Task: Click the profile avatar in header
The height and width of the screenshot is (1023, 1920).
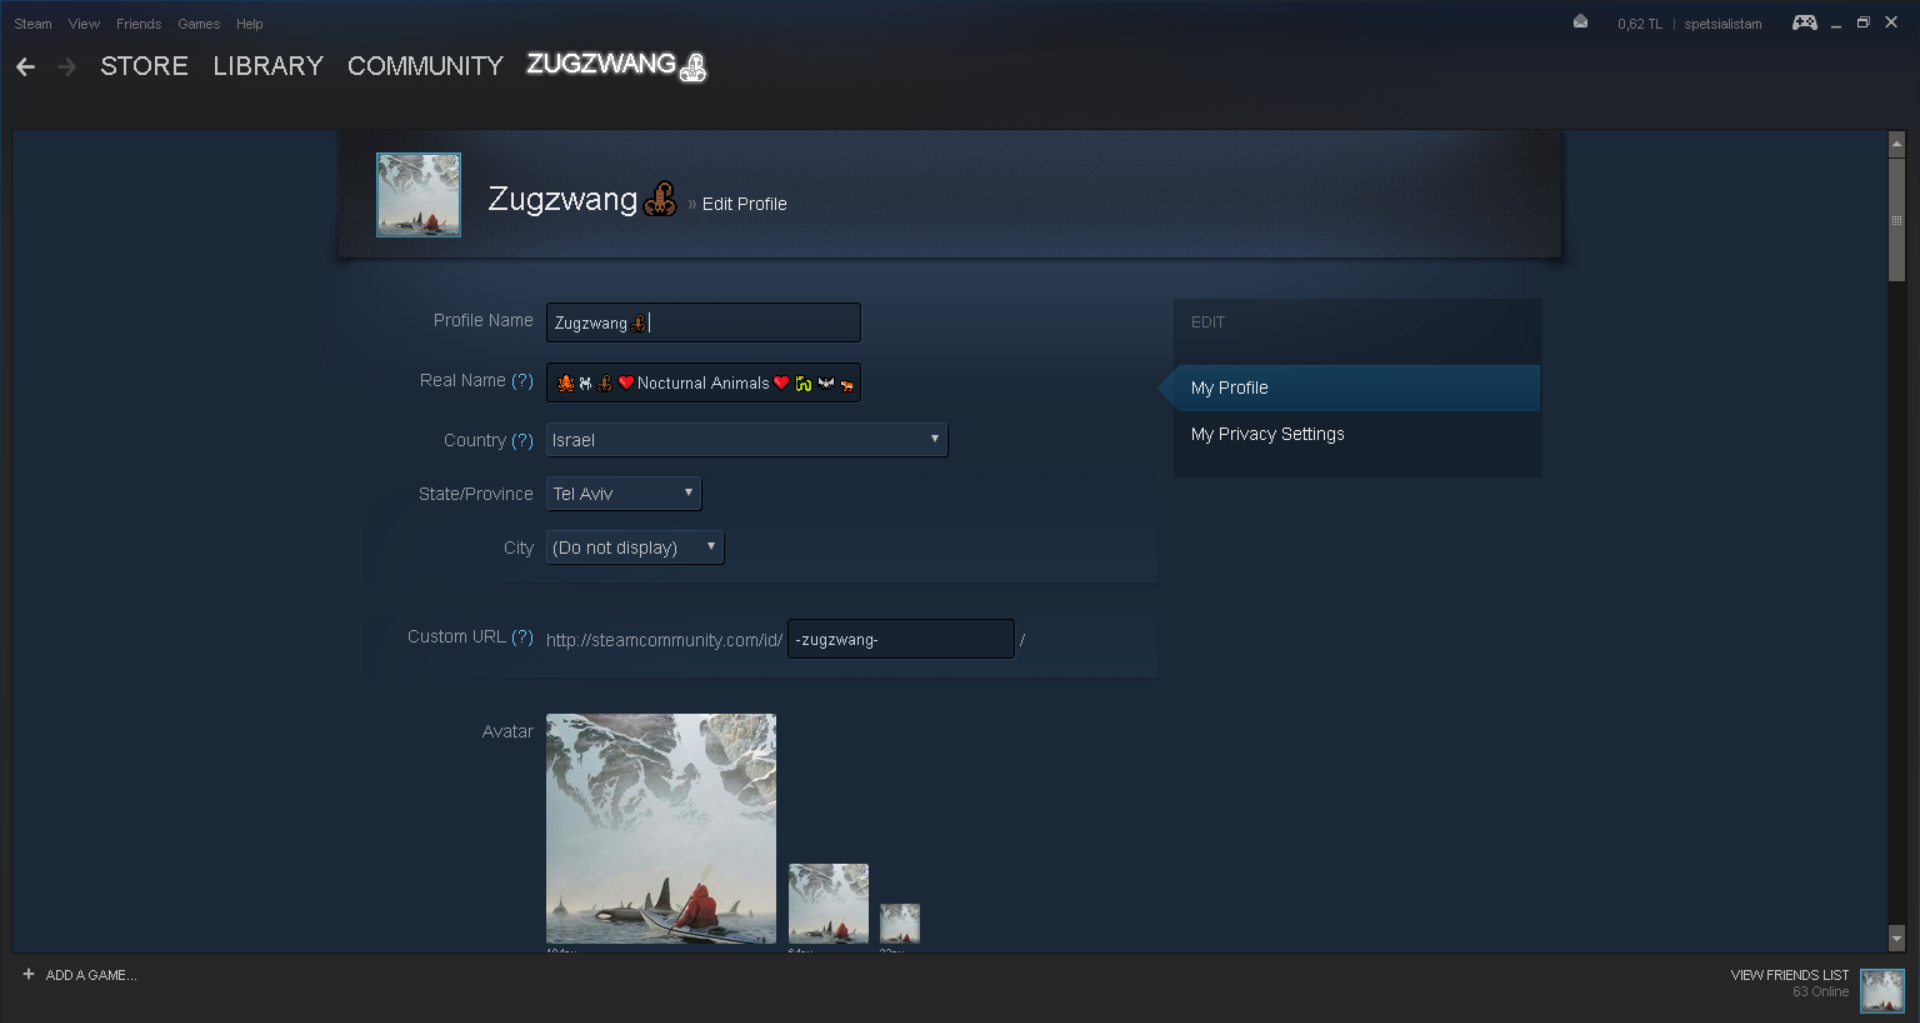Action: pyautogui.click(x=418, y=195)
